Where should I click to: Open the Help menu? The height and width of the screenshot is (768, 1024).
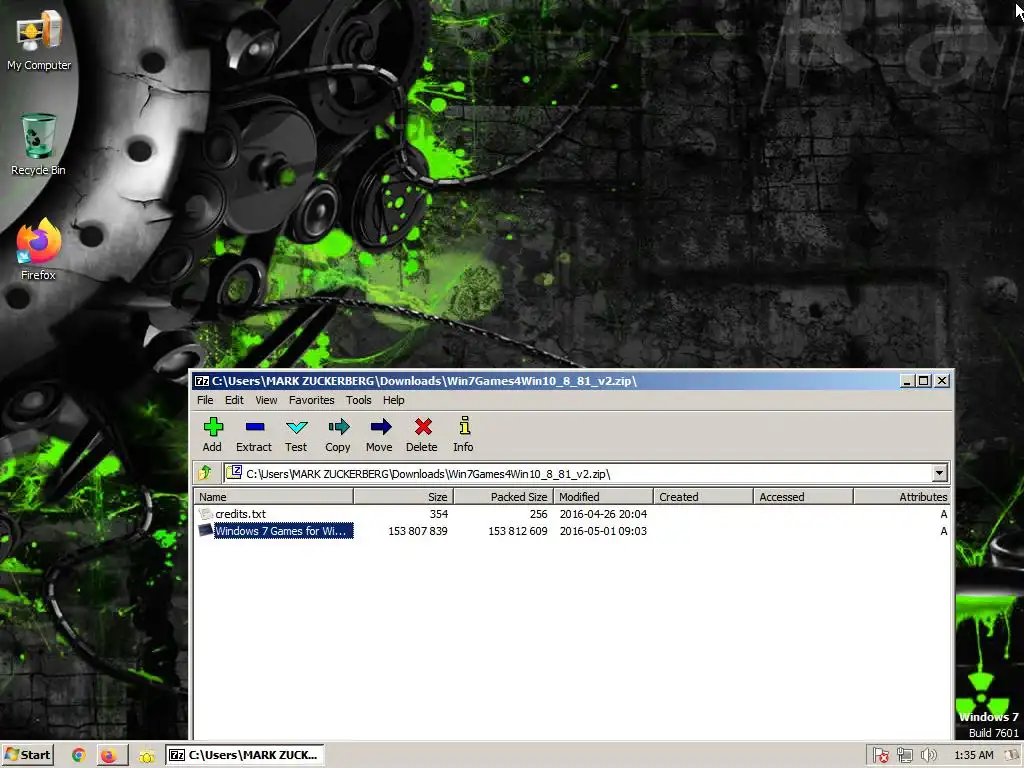(393, 400)
